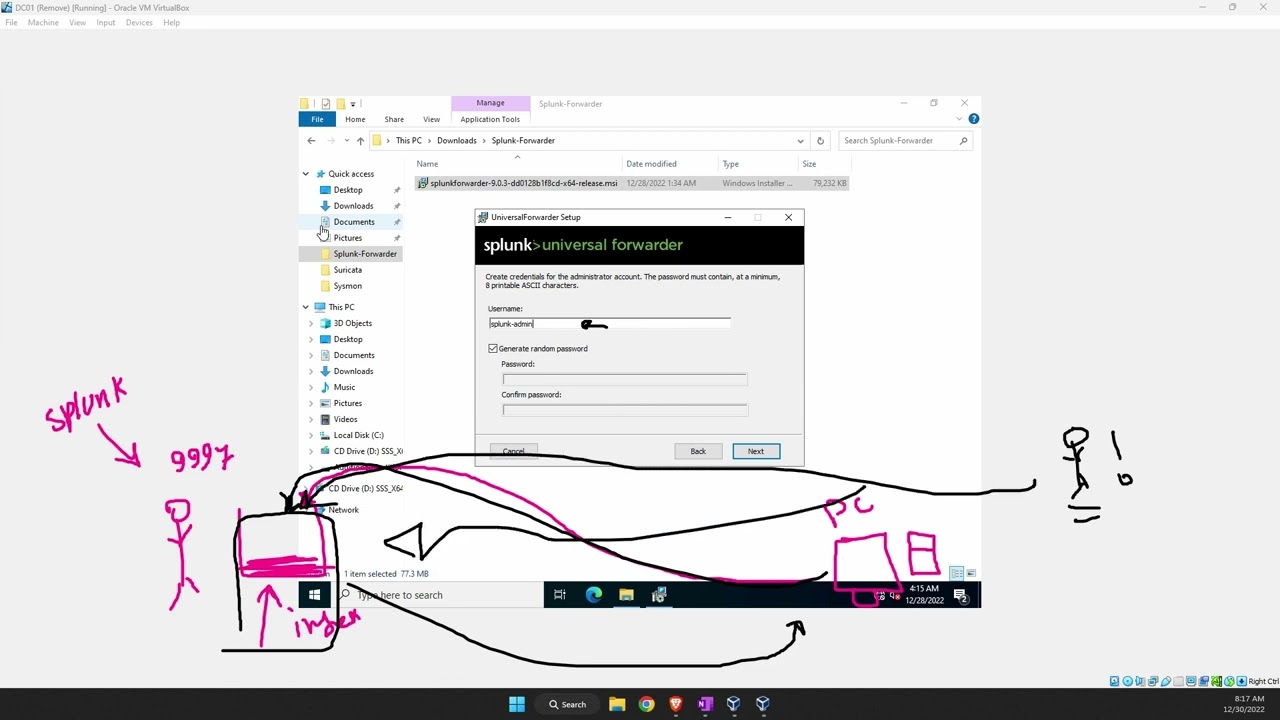Click the Username input field
The image size is (1280, 720).
click(x=609, y=323)
